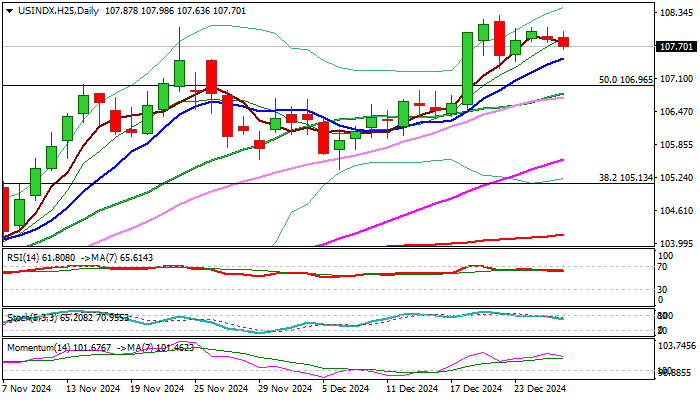
Task: Click the 106.490 price axis label
Action: tap(677, 112)
